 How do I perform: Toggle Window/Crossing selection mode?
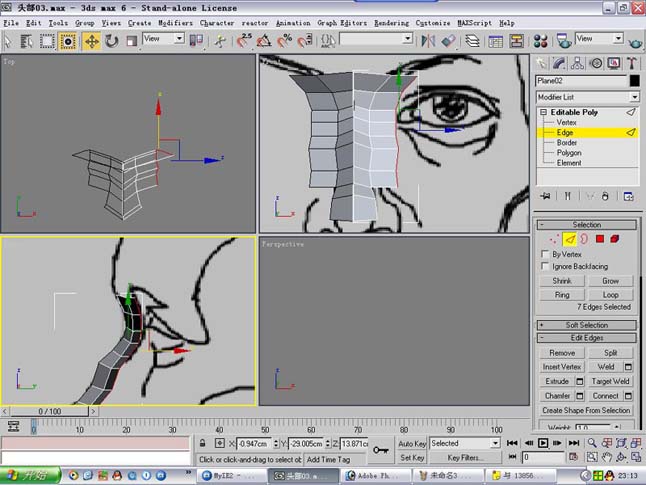68,41
